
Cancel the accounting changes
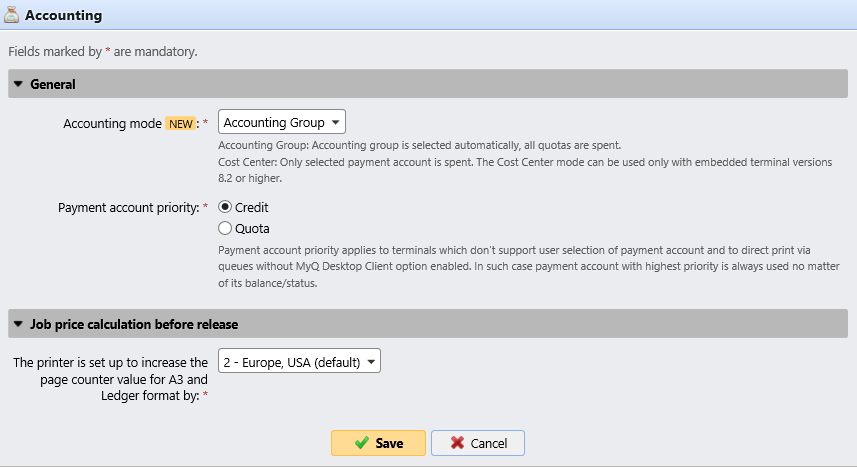[x=478, y=443]
